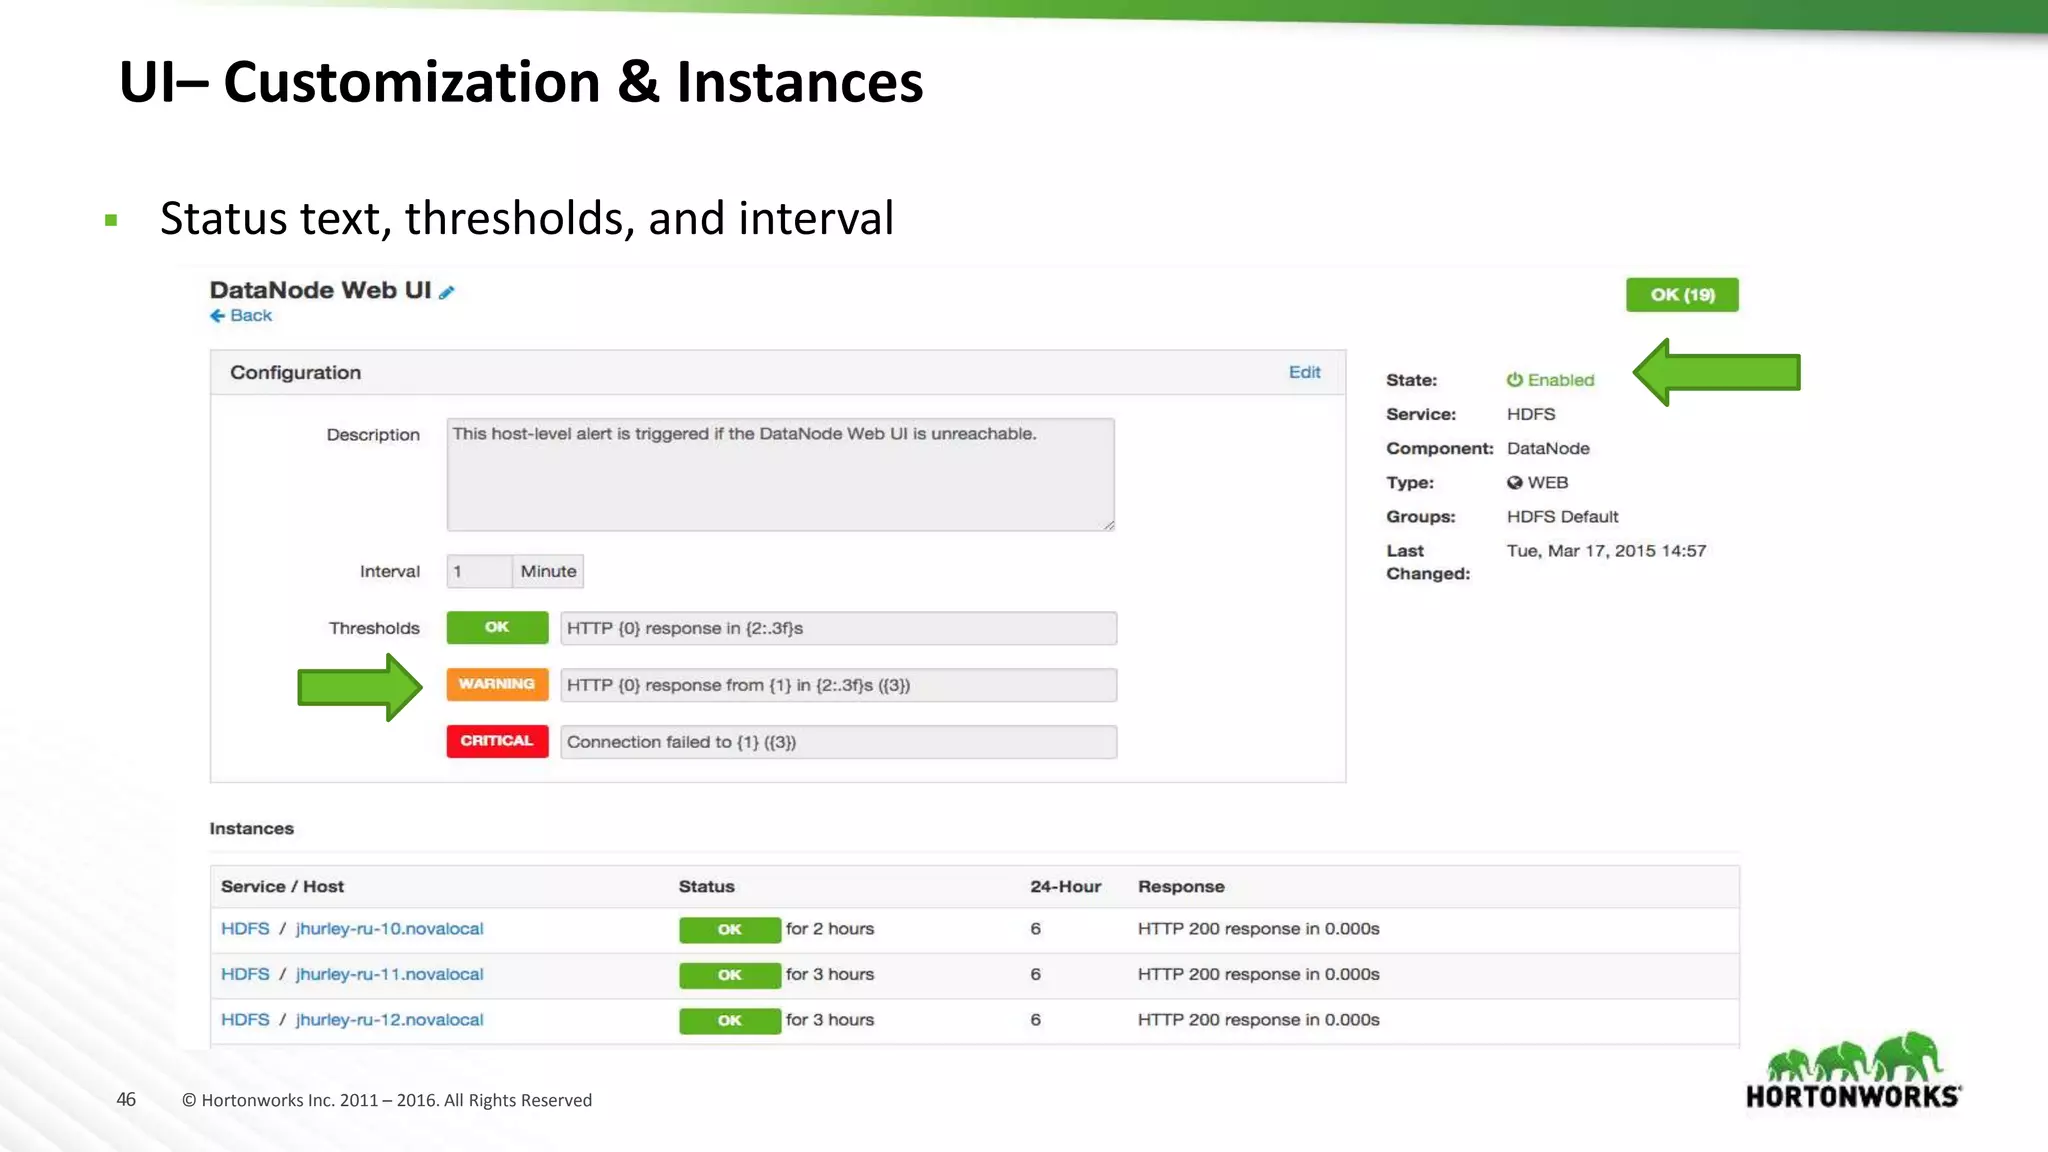Click OK status badge for jhurley-ru-12
The image size is (2048, 1152).
click(x=730, y=1021)
